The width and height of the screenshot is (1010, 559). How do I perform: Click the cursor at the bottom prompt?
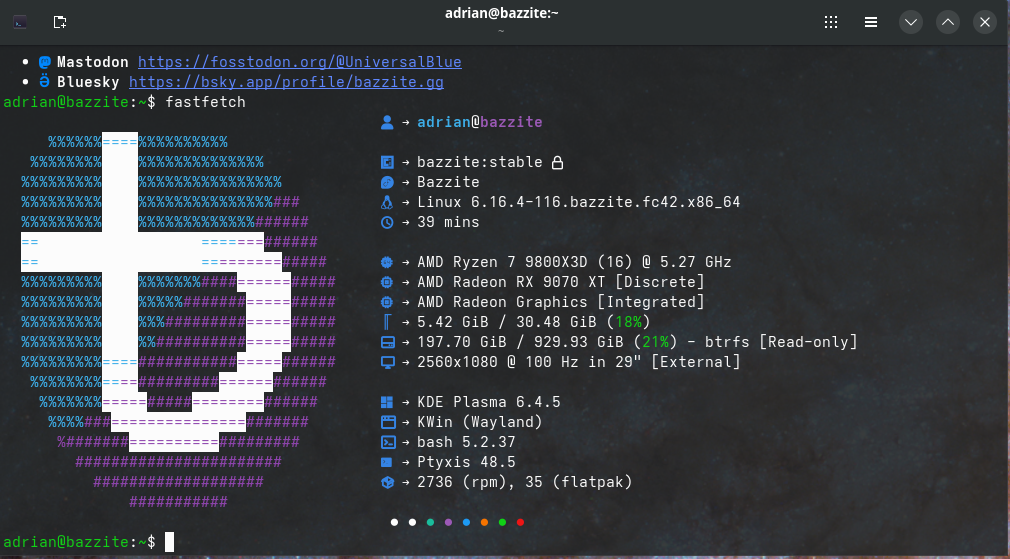(169, 542)
